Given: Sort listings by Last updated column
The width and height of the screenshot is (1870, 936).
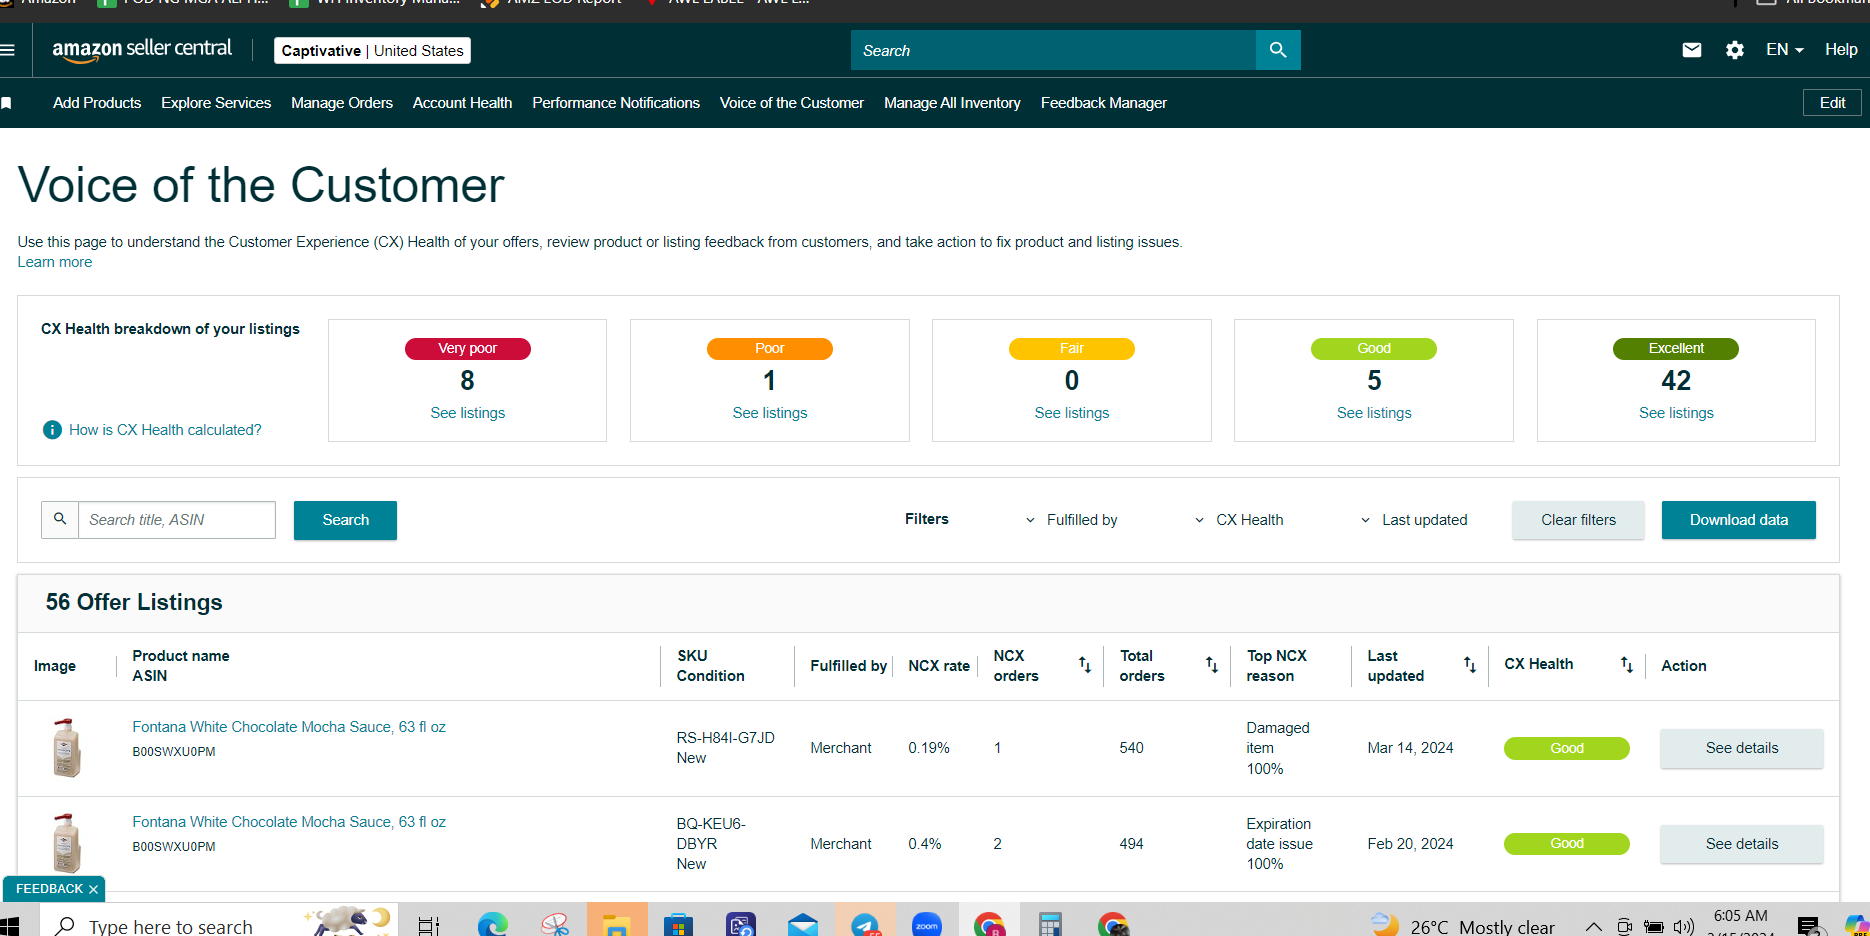Looking at the screenshot, I should 1470,665.
